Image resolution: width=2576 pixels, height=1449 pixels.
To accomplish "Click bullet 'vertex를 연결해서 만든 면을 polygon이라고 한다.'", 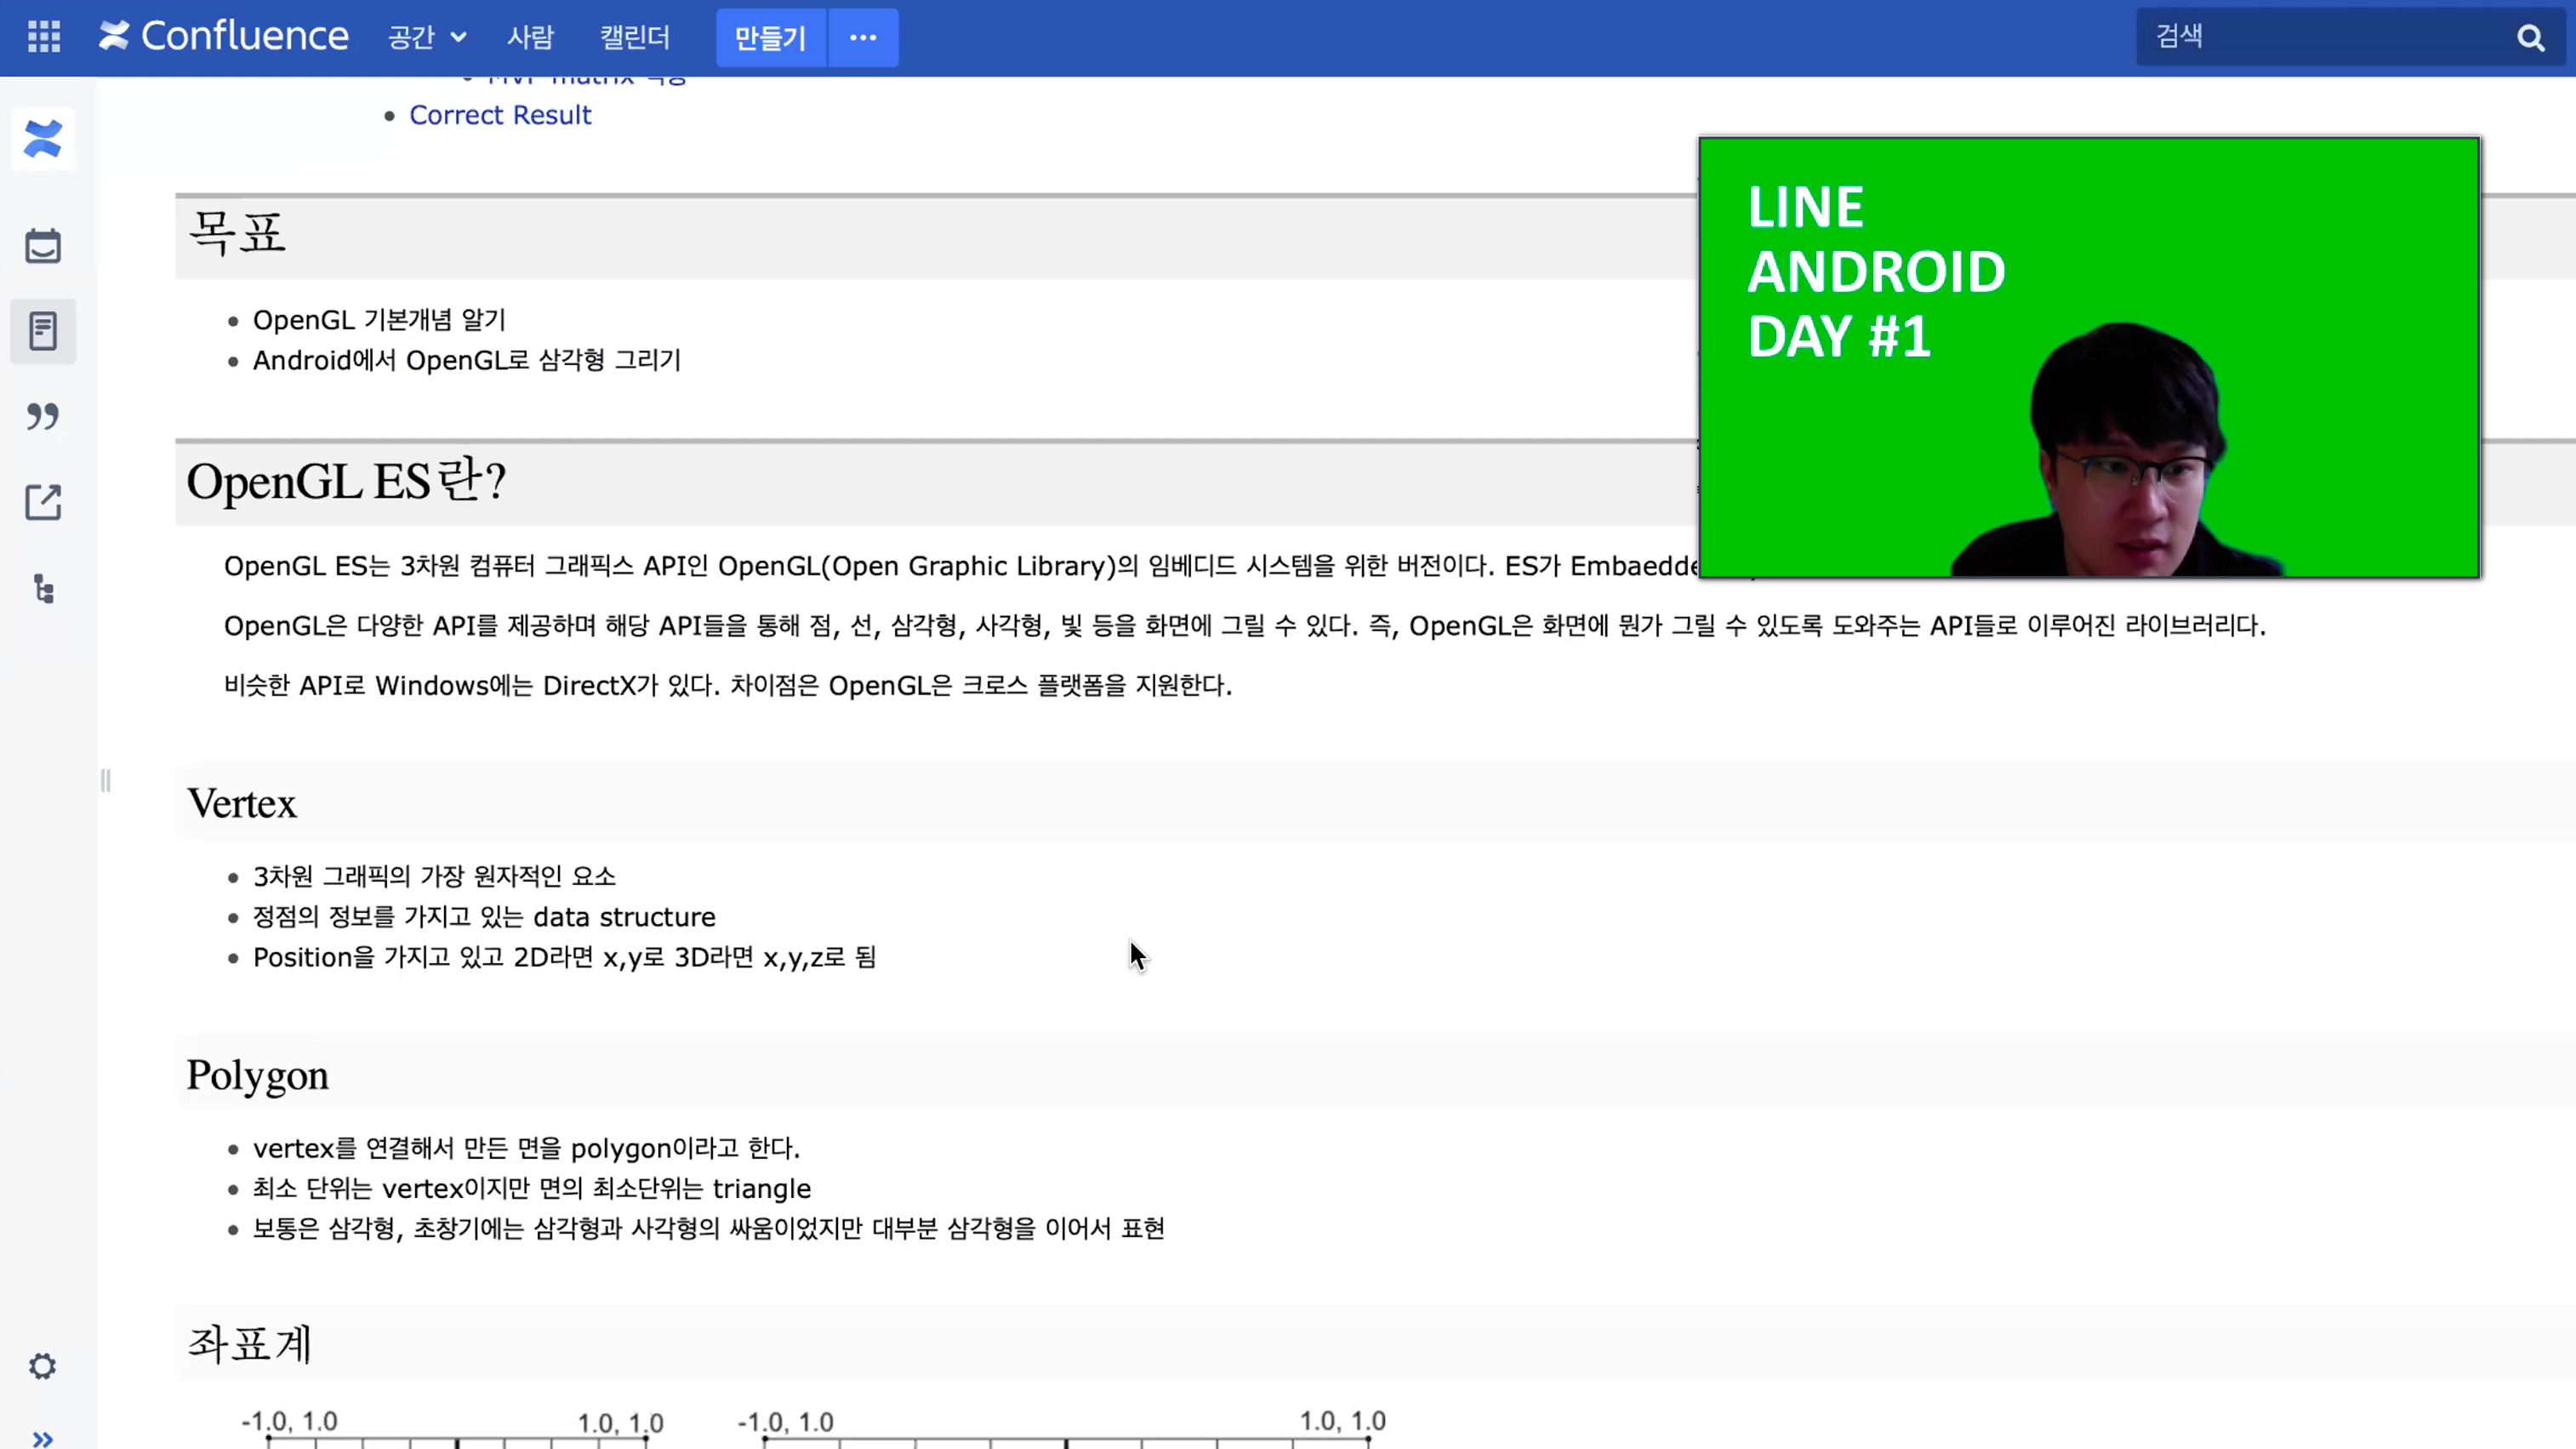I will (x=526, y=1148).
